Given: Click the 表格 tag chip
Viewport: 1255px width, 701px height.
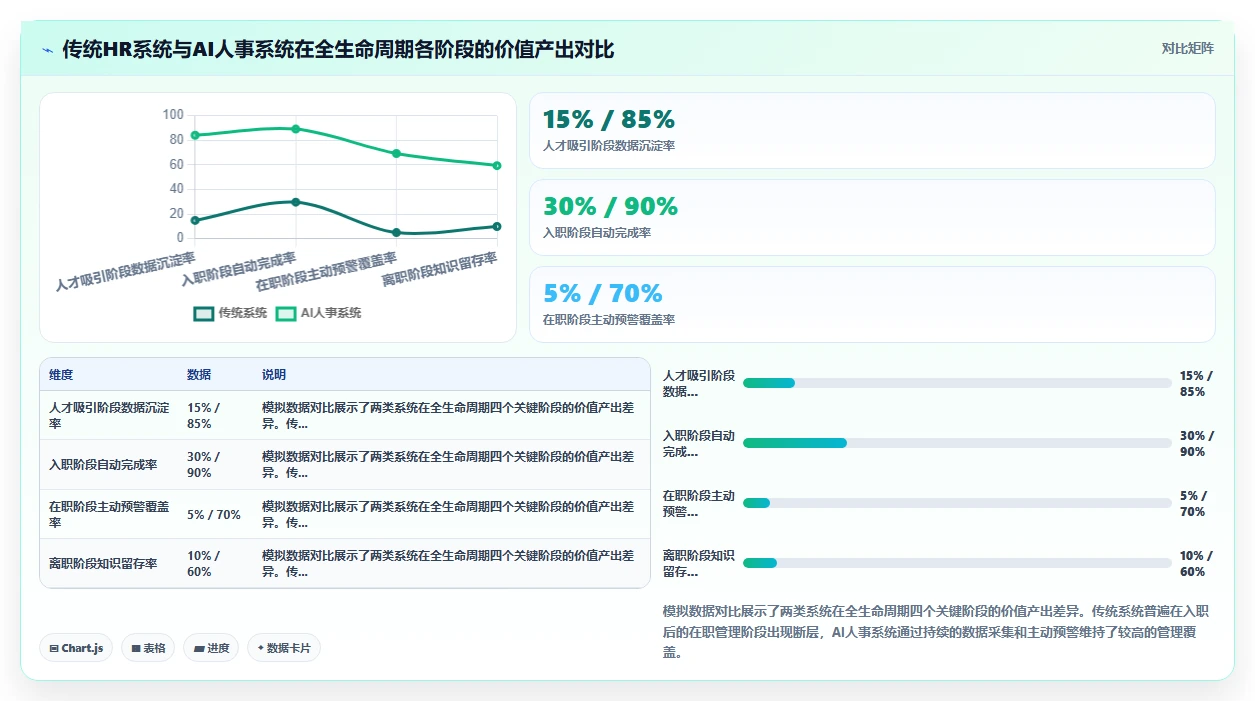Looking at the screenshot, I should (148, 648).
